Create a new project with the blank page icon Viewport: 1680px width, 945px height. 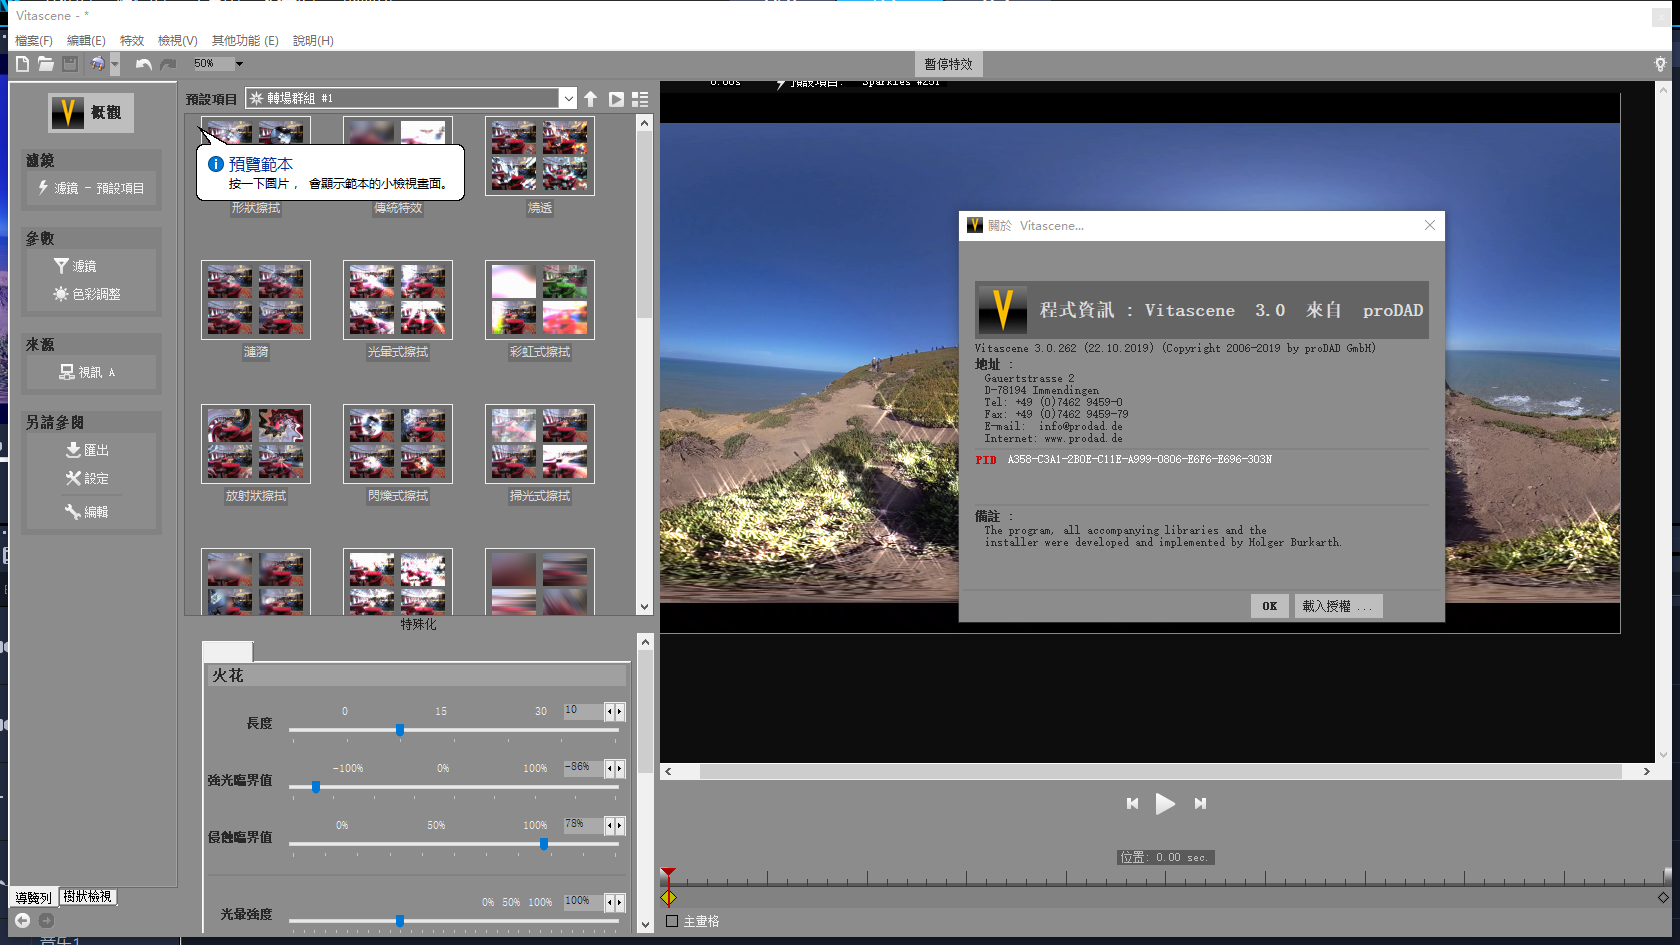tap(22, 64)
